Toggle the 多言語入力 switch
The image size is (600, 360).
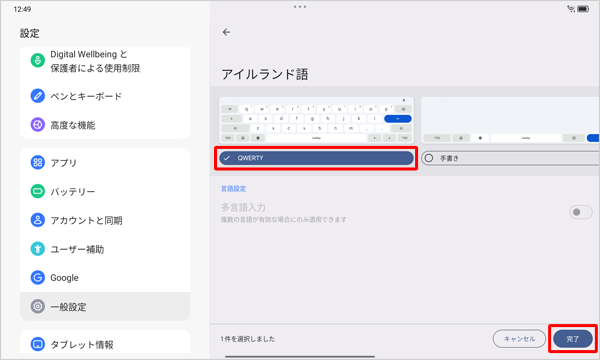[x=580, y=212]
